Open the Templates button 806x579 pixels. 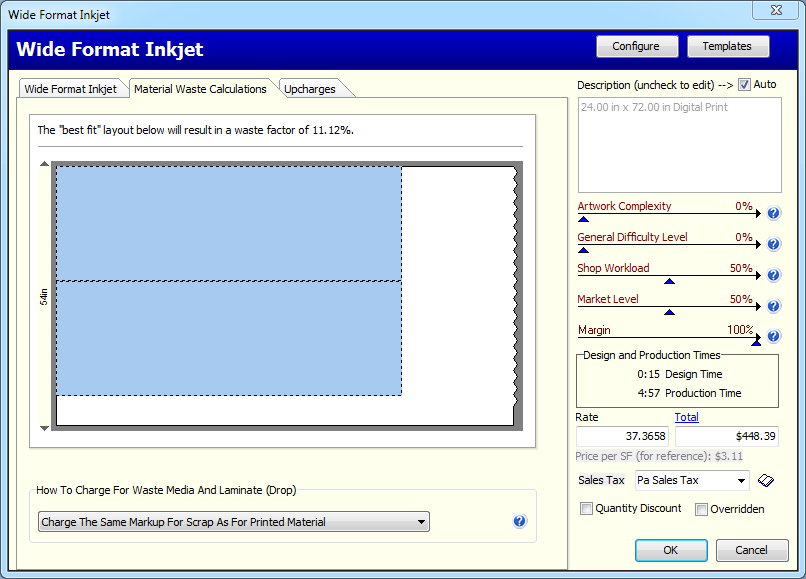pos(727,46)
